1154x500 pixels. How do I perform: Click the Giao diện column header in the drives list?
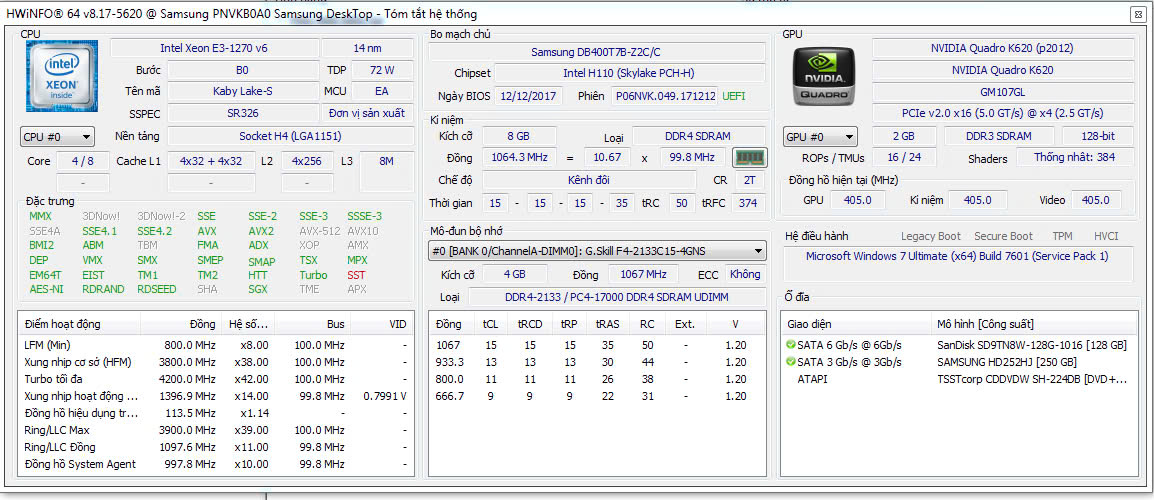click(x=857, y=324)
